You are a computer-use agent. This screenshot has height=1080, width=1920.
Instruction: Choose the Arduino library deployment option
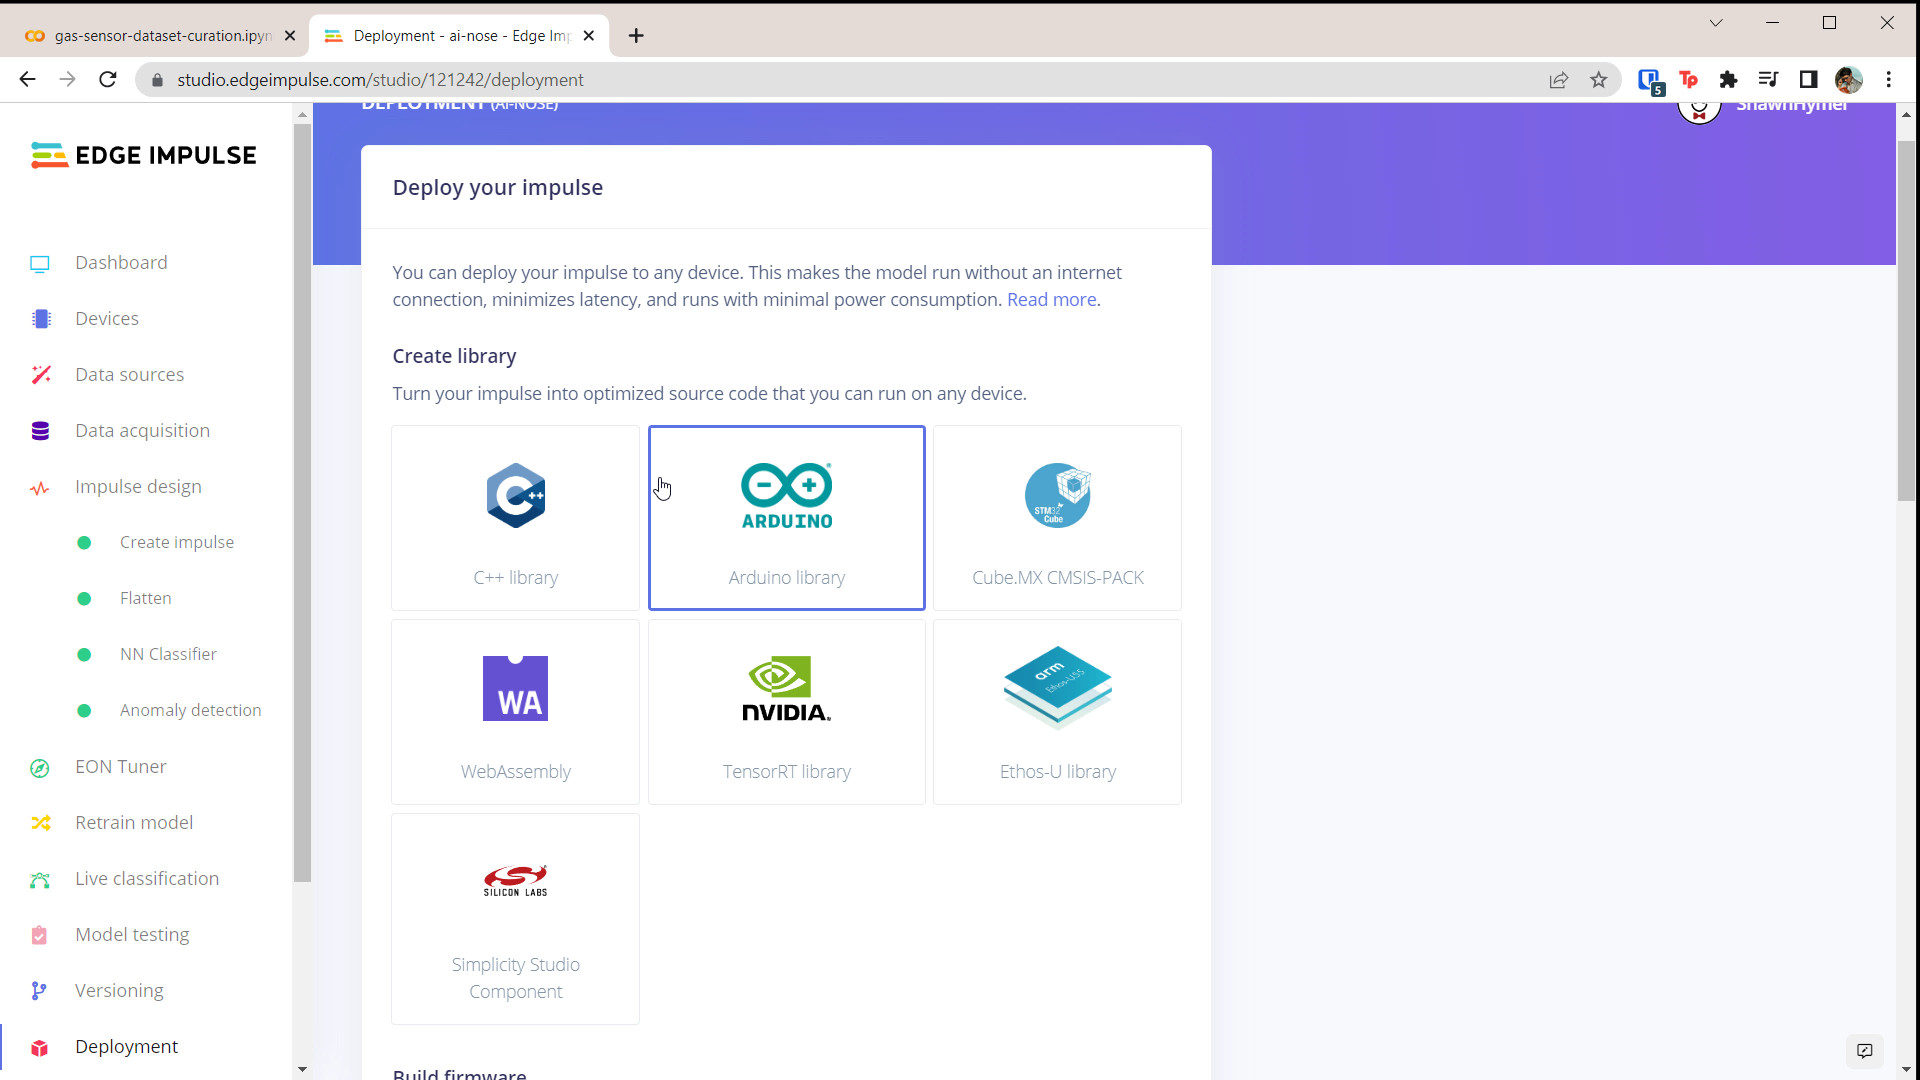(x=786, y=517)
